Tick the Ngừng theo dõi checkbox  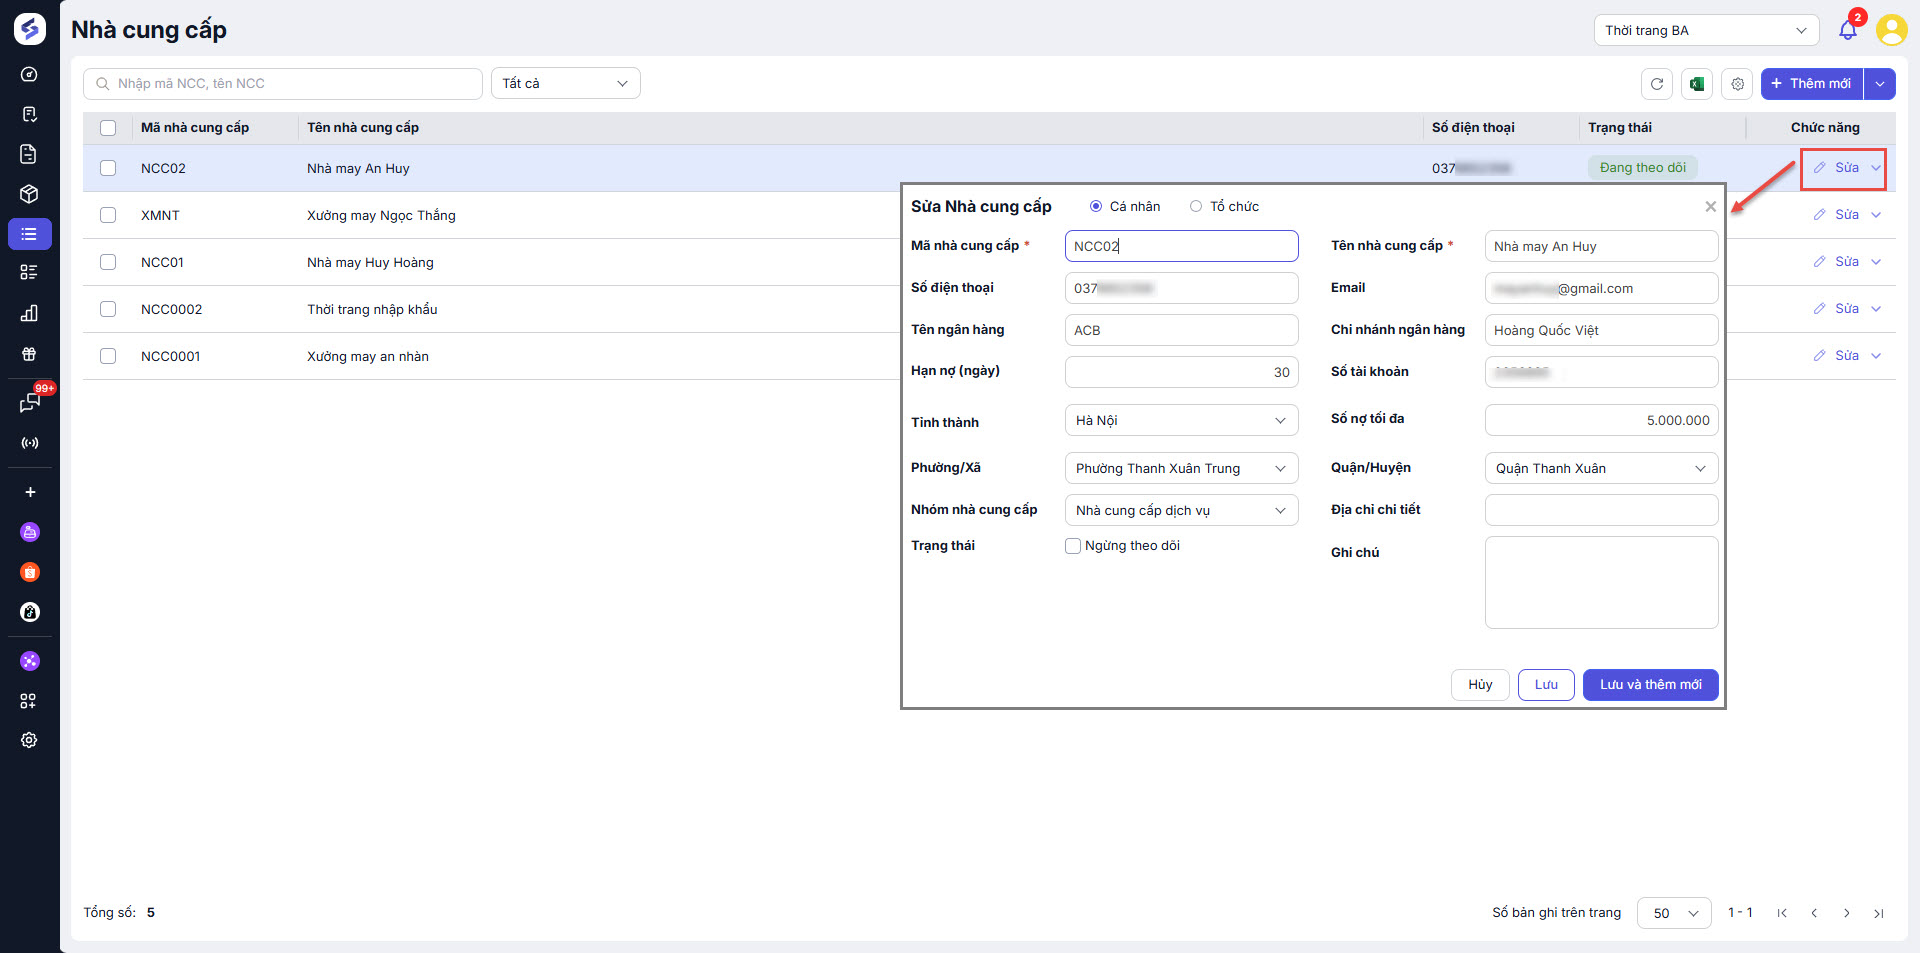point(1073,546)
